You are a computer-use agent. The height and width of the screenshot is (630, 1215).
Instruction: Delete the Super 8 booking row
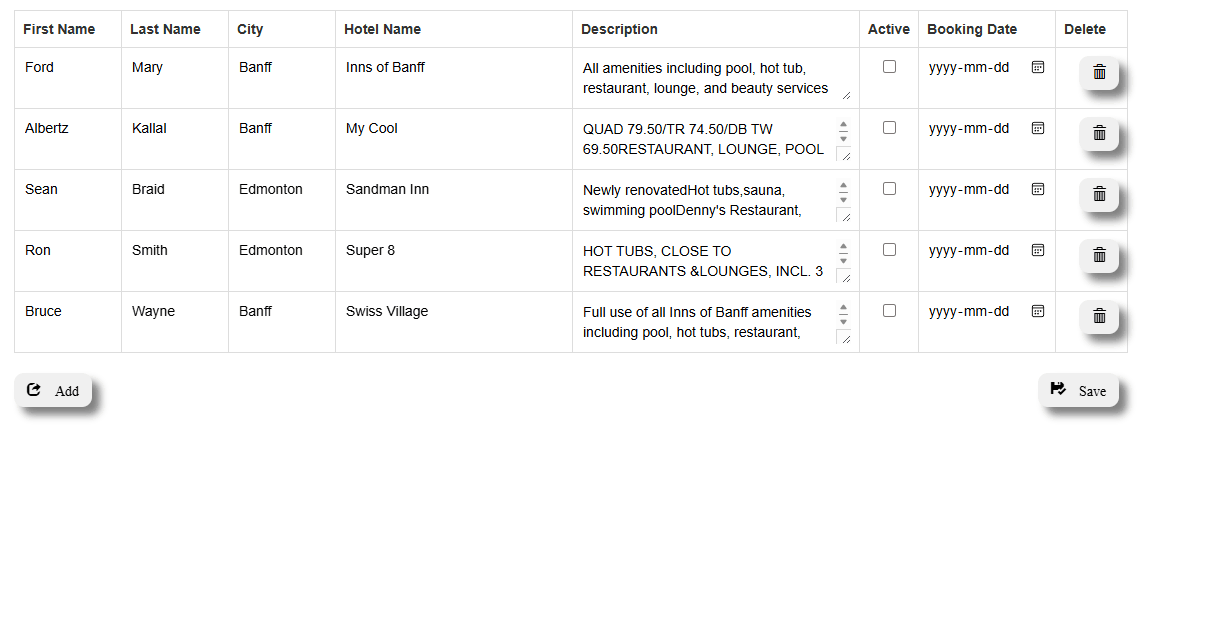[x=1099, y=255]
